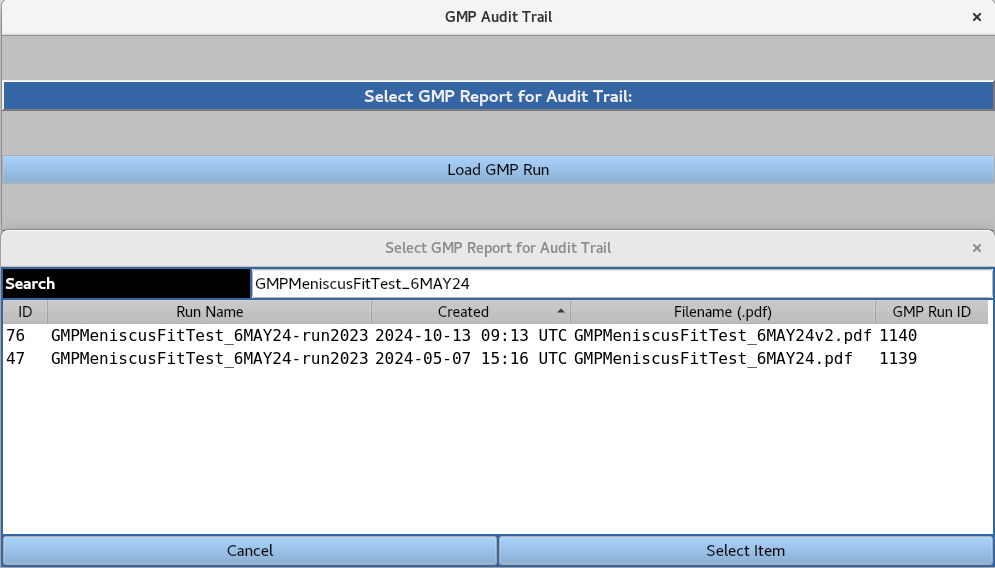The height and width of the screenshot is (568, 995).
Task: Click filename GMPMeniscusFitTest_6MAY24.pdf
Action: 713,359
